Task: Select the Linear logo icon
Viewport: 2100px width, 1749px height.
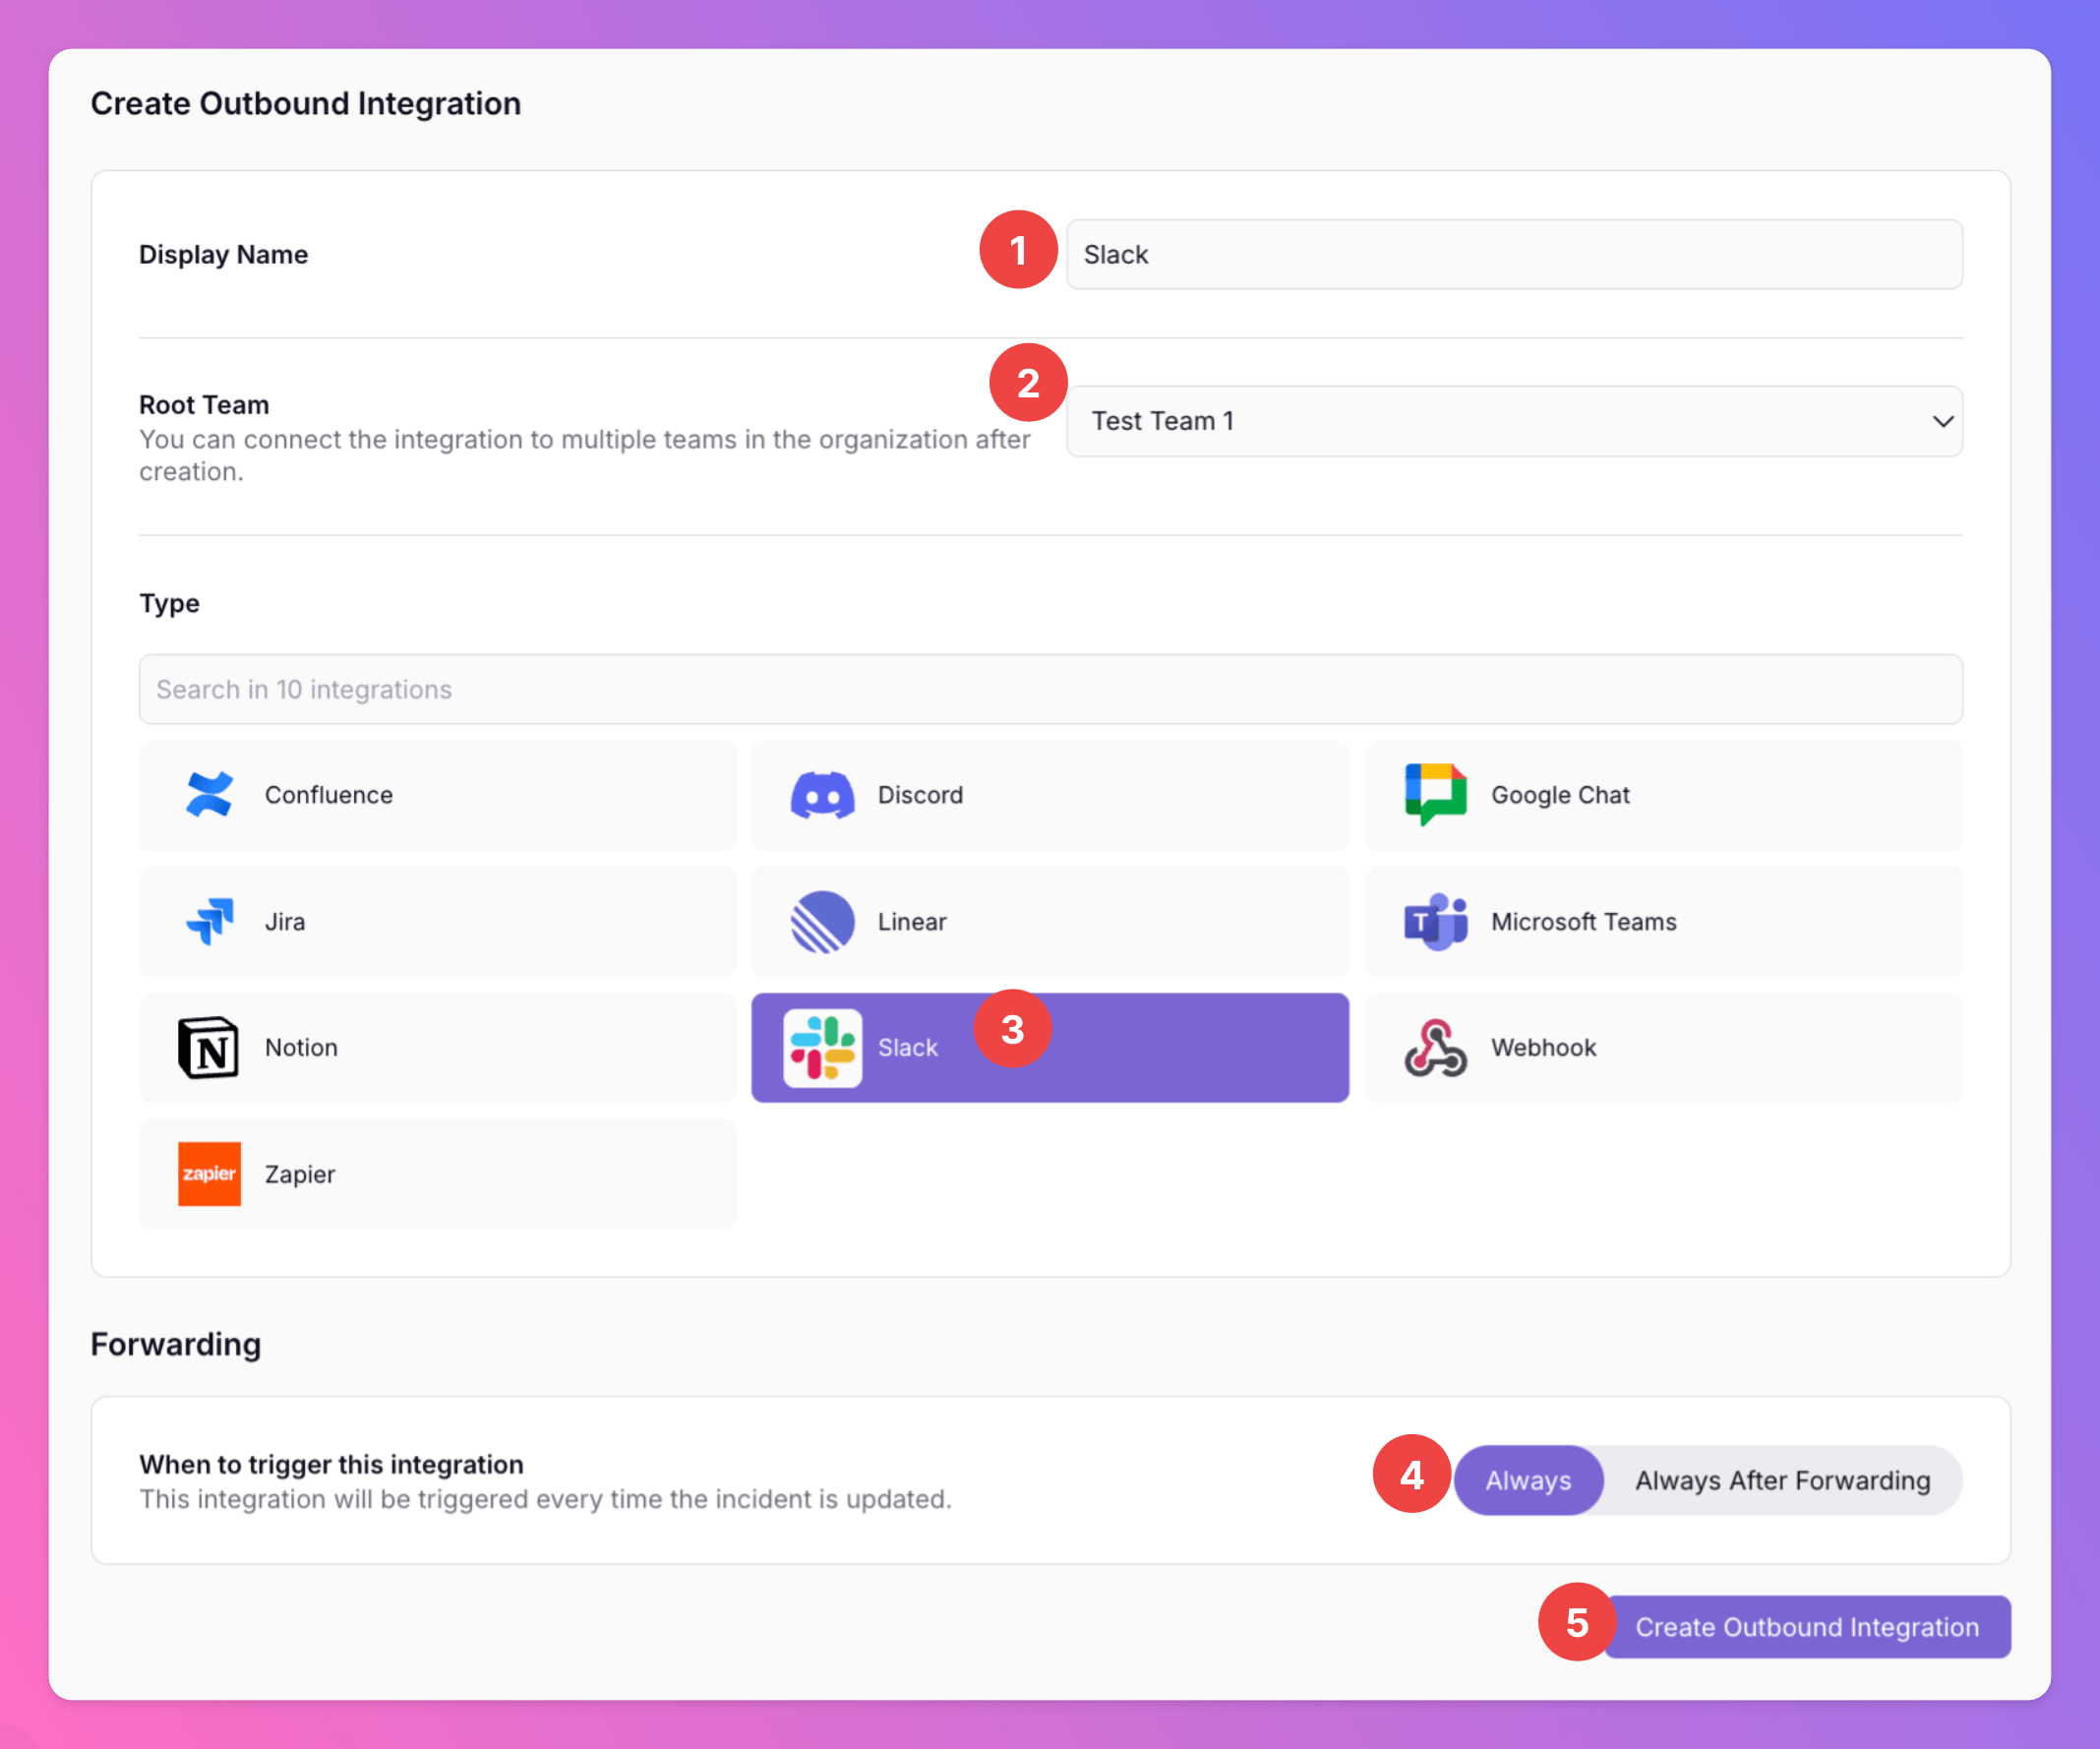Action: (822, 921)
